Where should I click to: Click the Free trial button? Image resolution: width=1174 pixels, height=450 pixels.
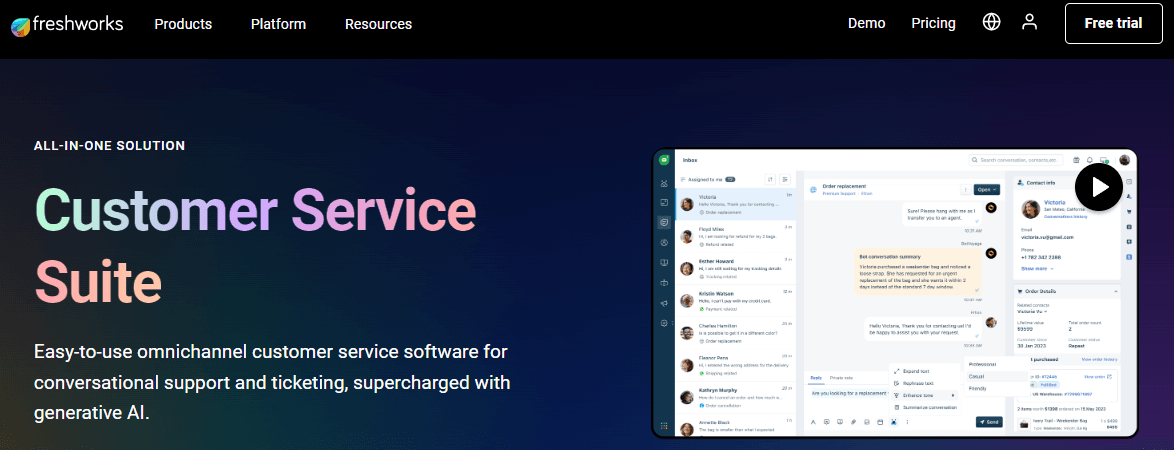1113,23
